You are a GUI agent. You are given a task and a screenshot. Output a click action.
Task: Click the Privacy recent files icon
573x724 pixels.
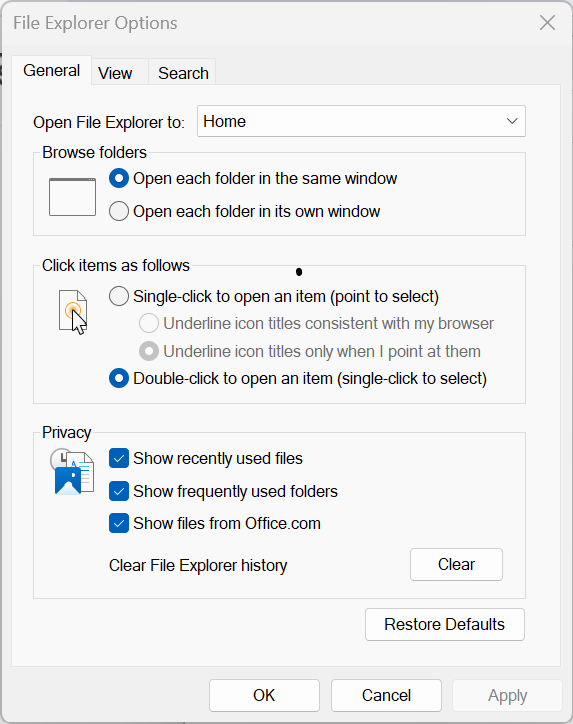tap(72, 471)
